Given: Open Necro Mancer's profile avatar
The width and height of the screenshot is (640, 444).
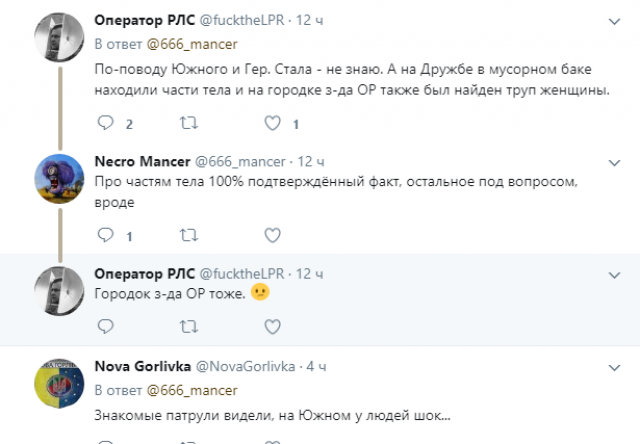Looking at the screenshot, I should tap(56, 179).
